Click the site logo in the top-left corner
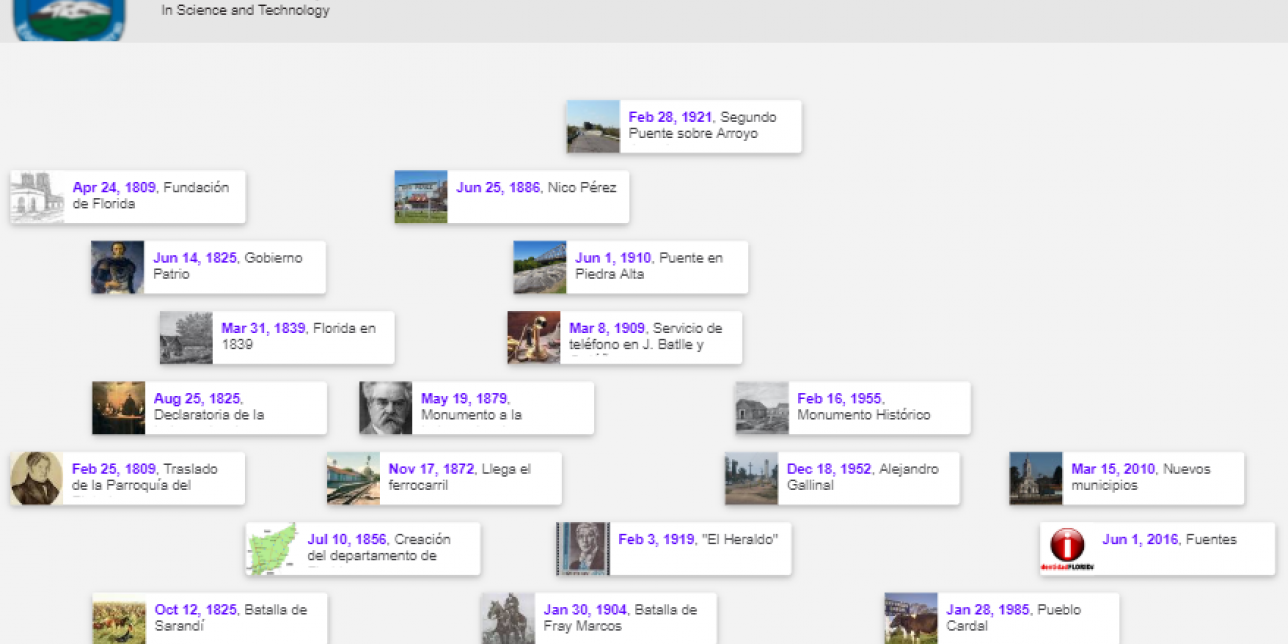Viewport: 1288px width, 644px height. click(69, 19)
